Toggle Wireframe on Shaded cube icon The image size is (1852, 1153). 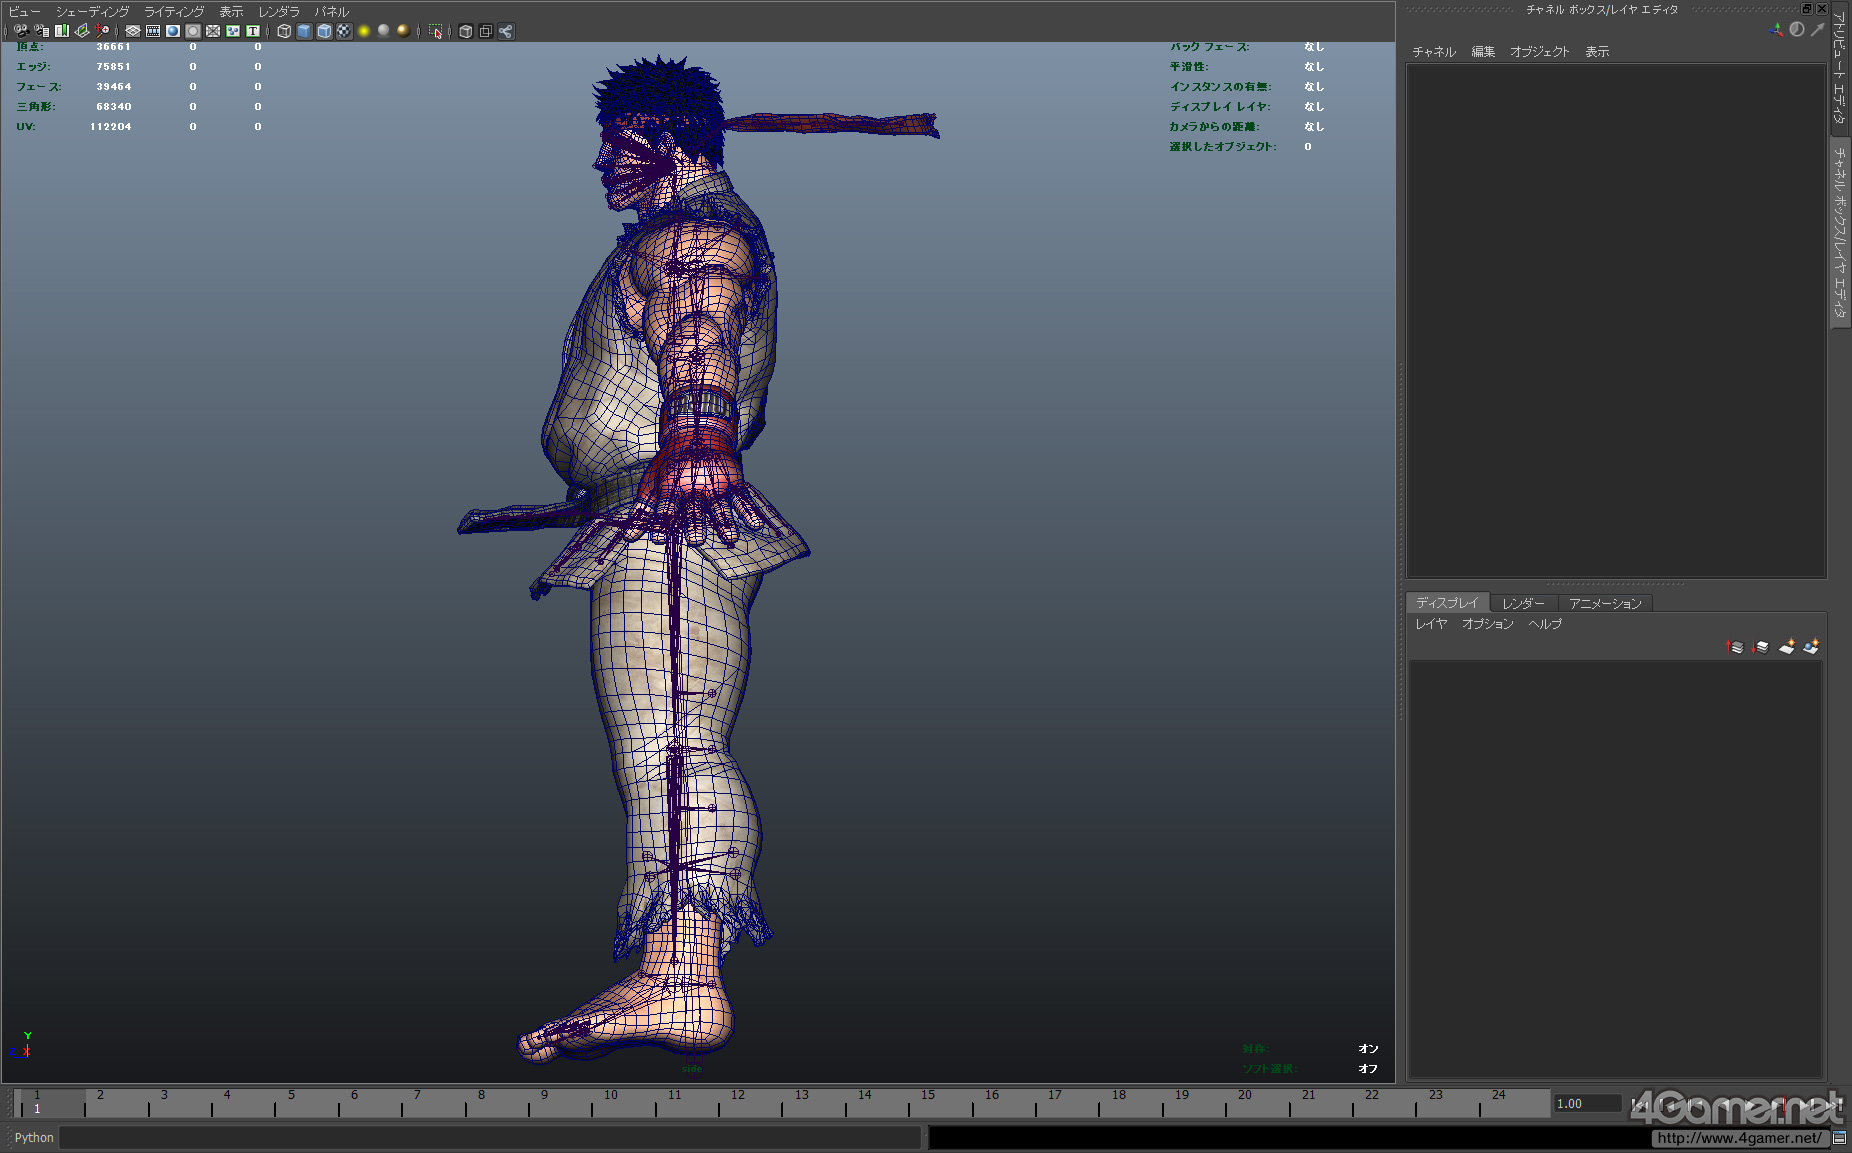coord(324,31)
